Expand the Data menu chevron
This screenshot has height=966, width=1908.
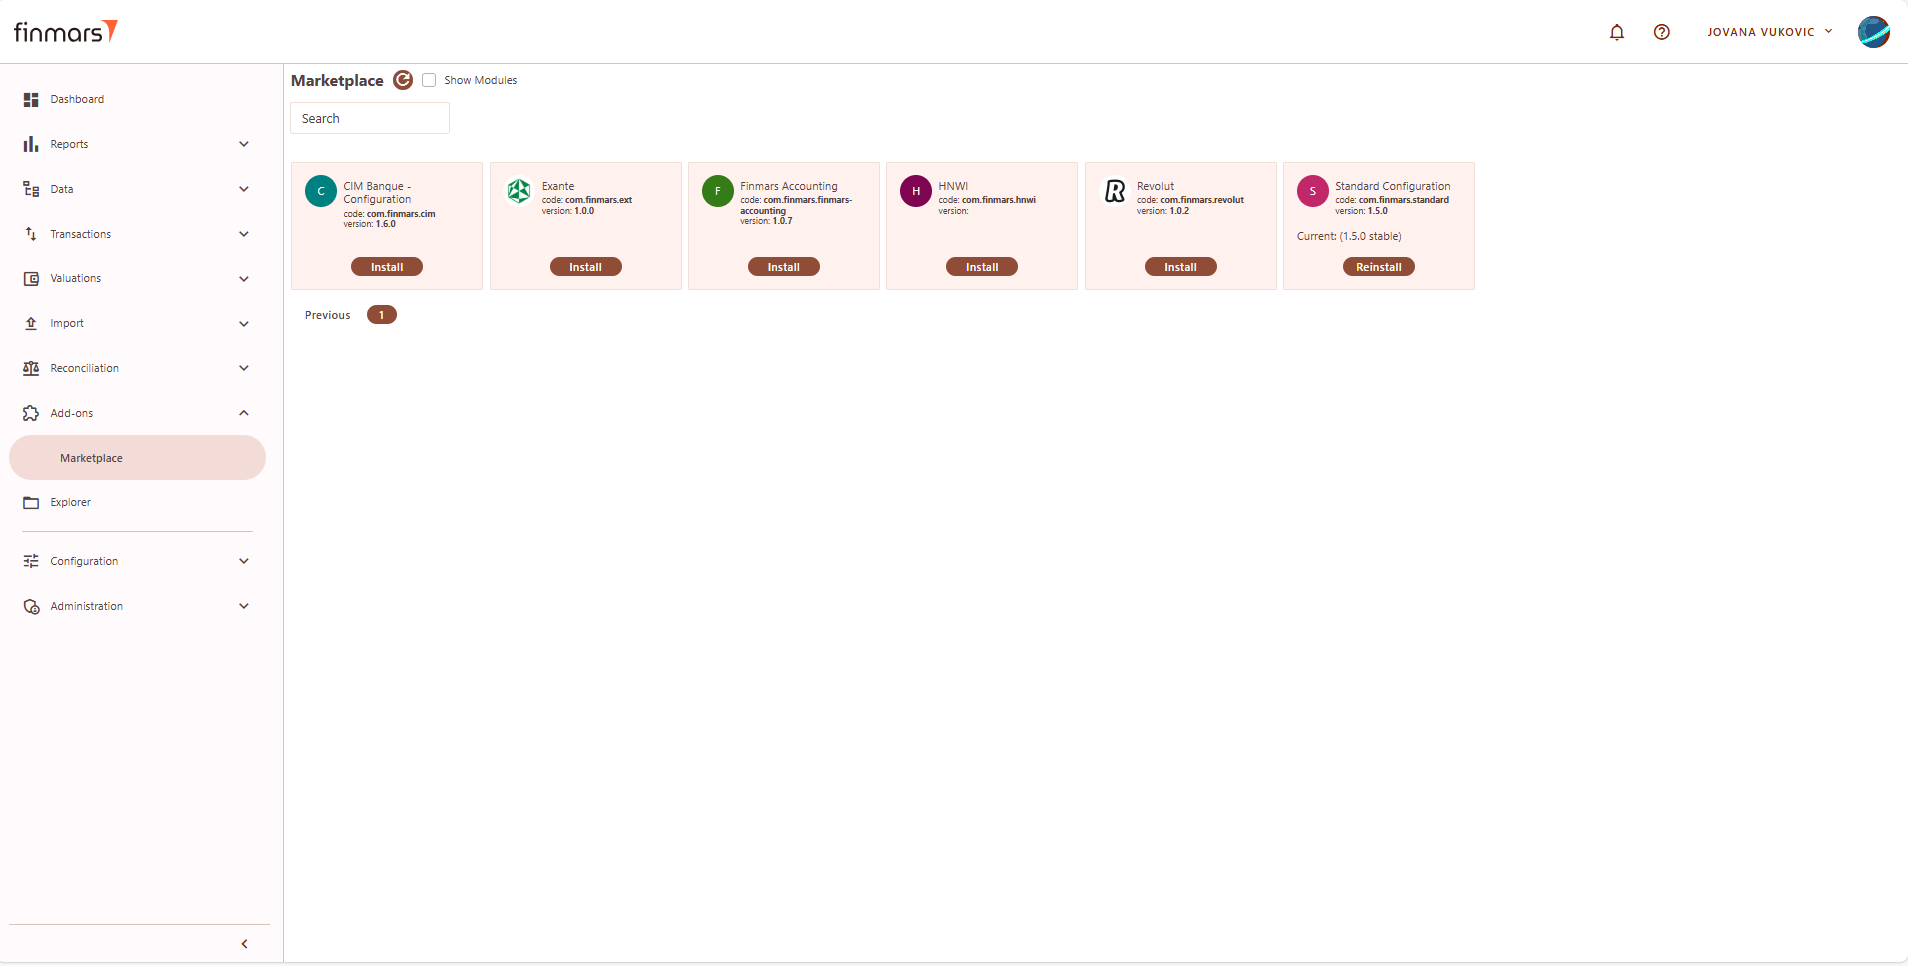[x=244, y=189]
